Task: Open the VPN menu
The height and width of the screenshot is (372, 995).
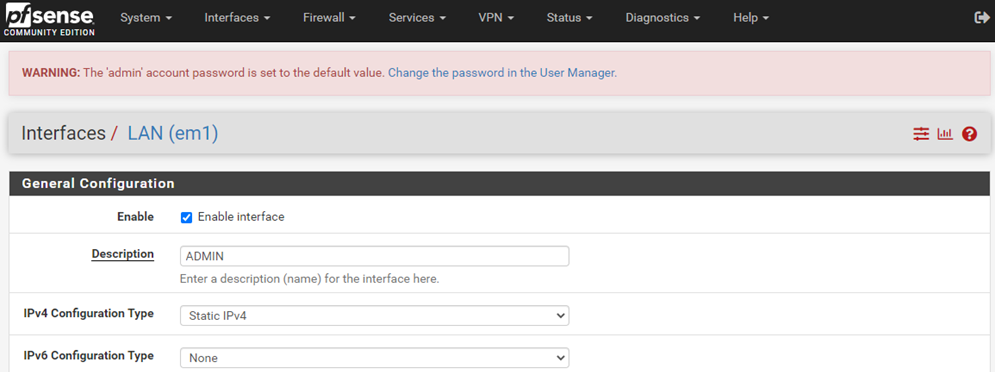Action: click(x=496, y=18)
